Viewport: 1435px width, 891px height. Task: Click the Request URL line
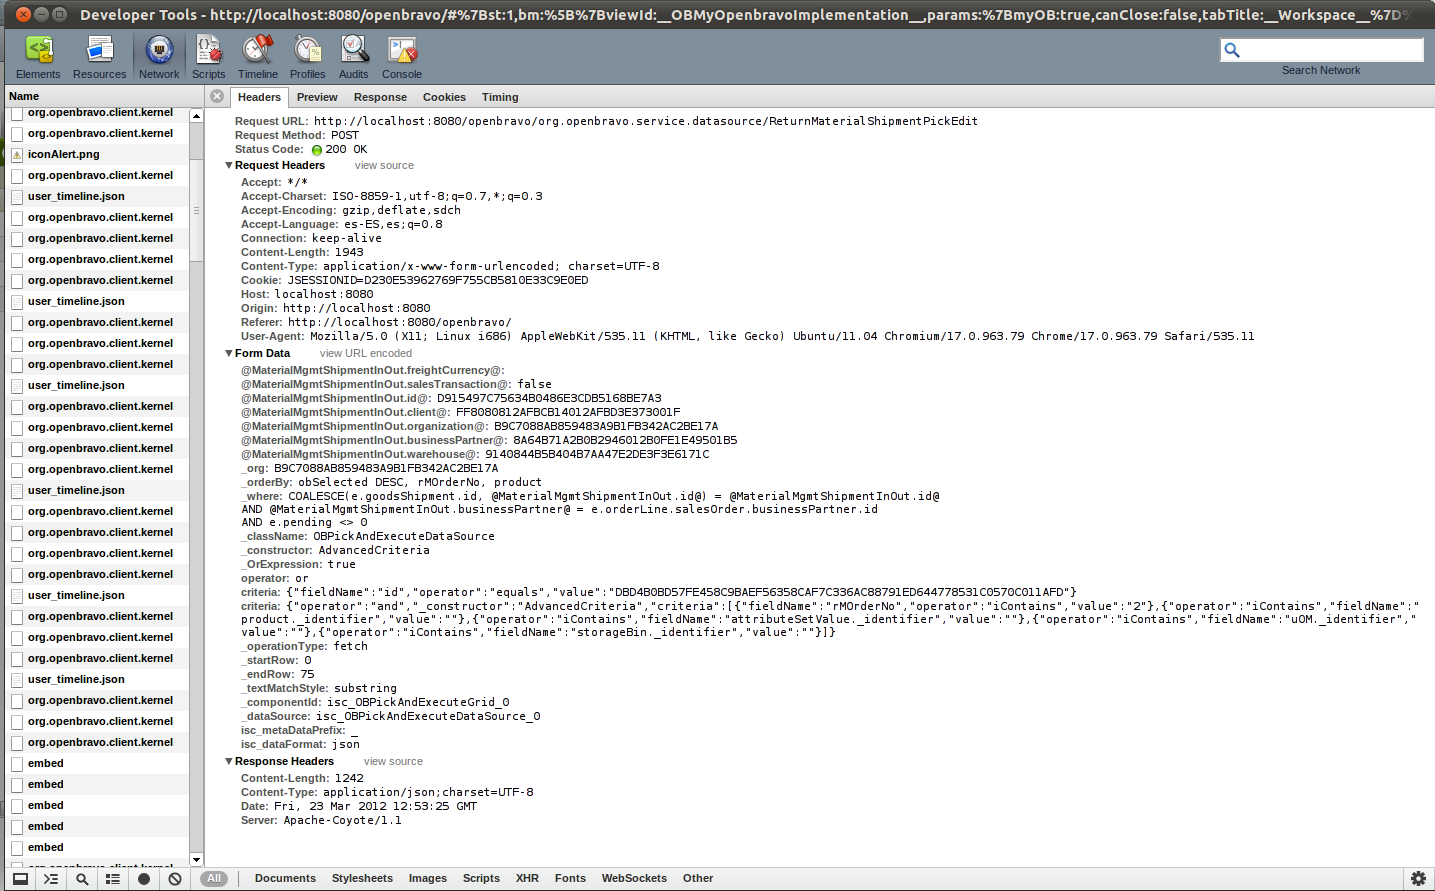point(606,122)
